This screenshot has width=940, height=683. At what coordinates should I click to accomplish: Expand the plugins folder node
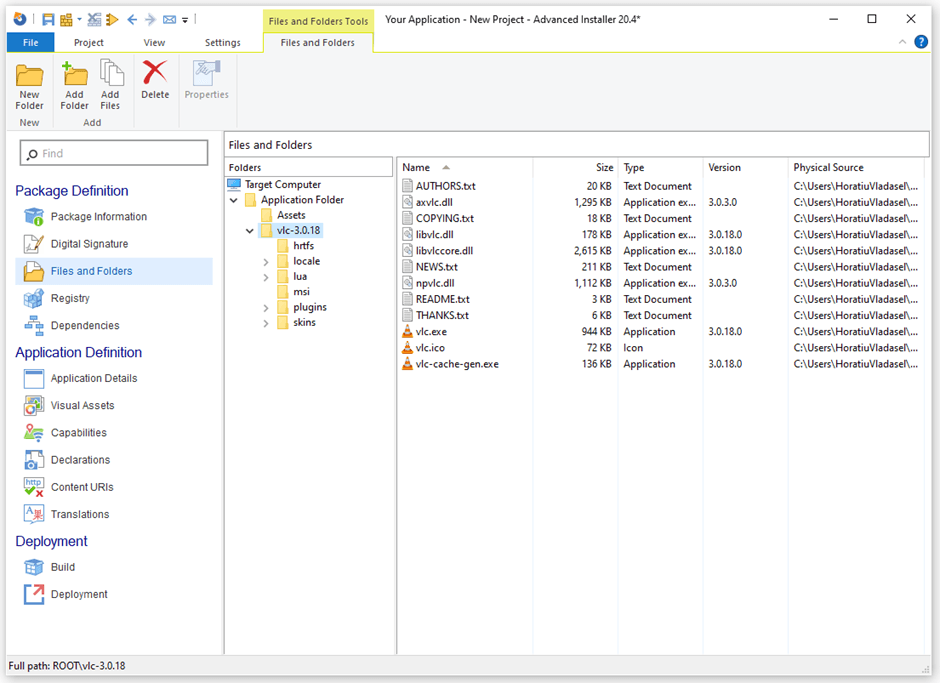point(266,308)
